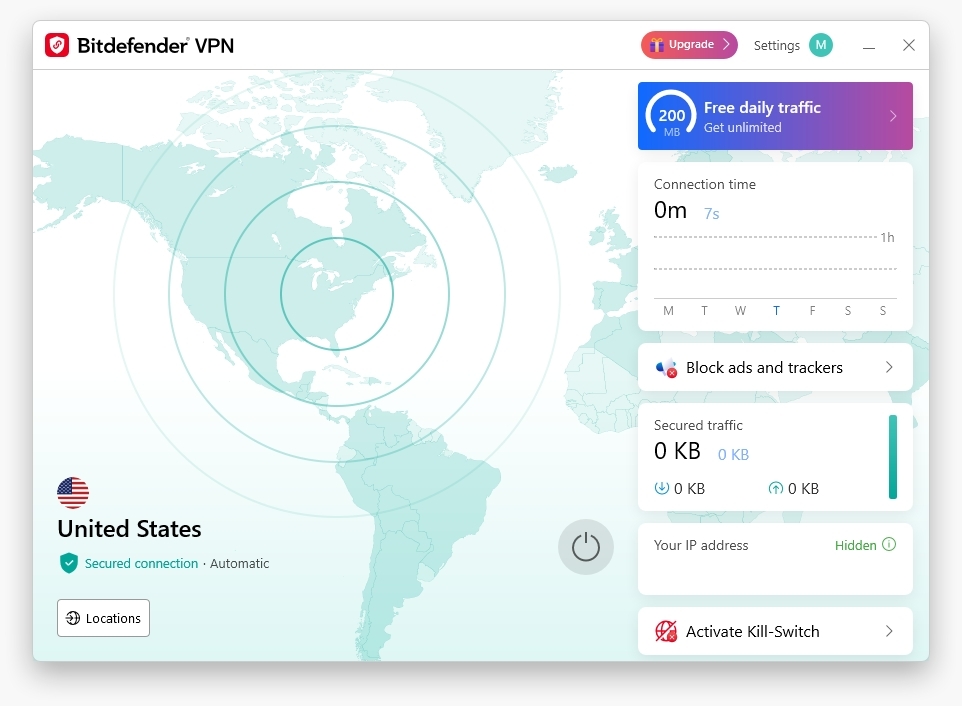Select the W Wednesday chart label

(741, 311)
